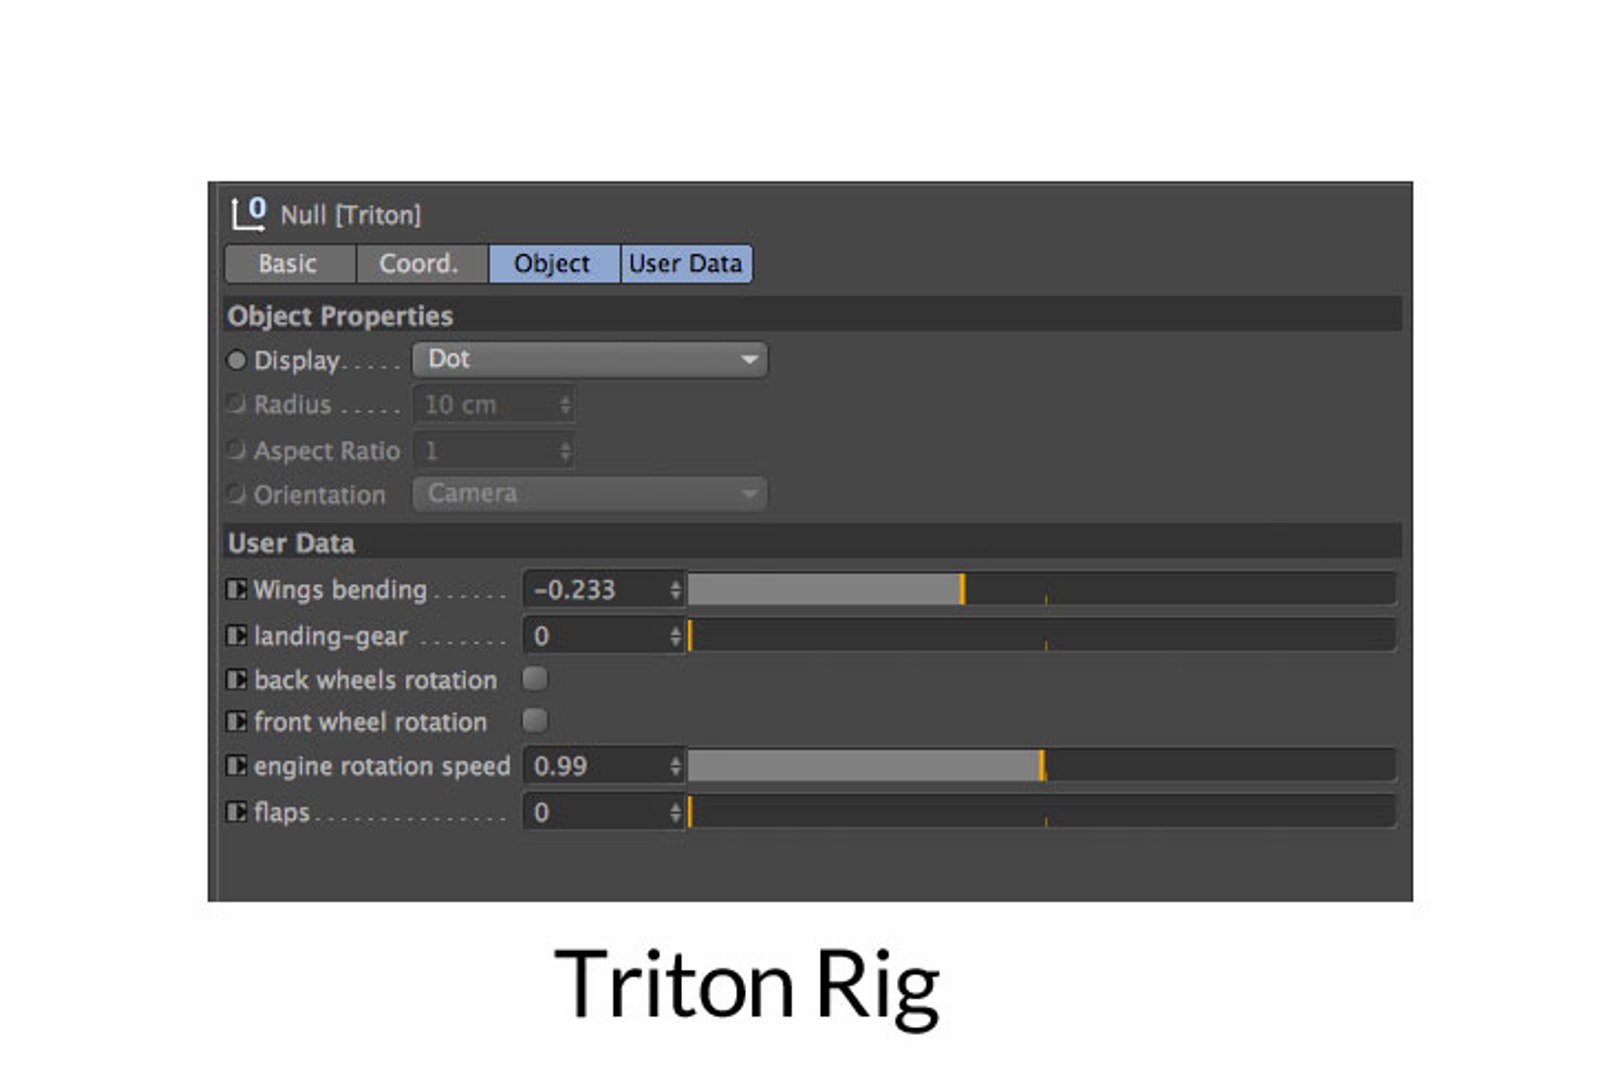1622x1080 pixels.
Task: Click the engine rotation speed stepper arrows
Action: pyautogui.click(x=675, y=766)
